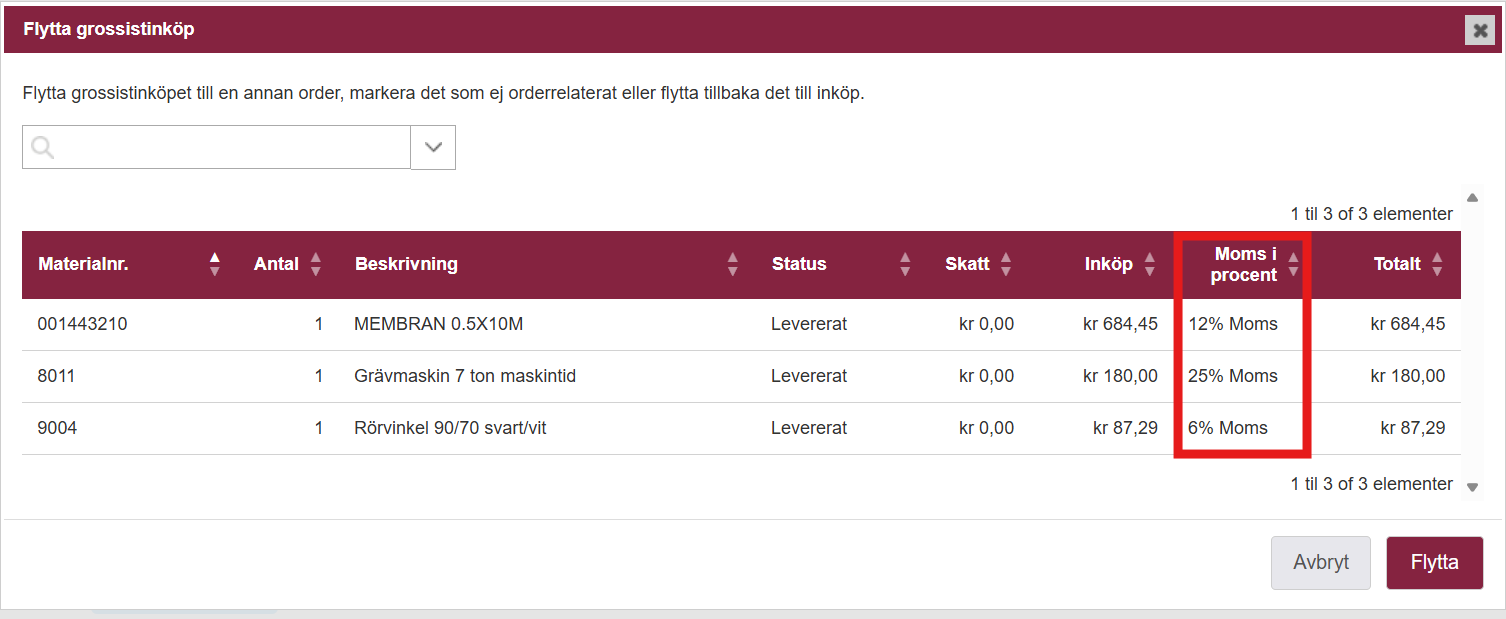Sort by Totalt column arrows
The image size is (1506, 619).
coord(1437,264)
